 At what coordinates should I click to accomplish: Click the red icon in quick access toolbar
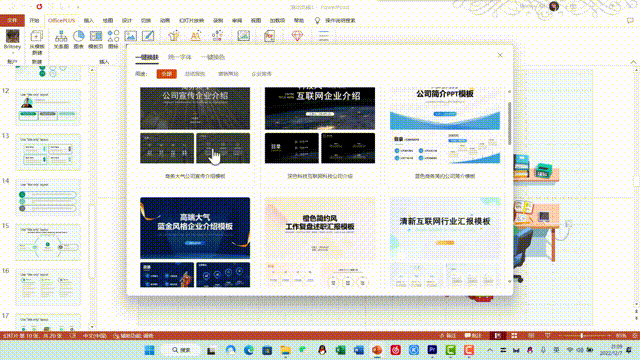click(39, 7)
